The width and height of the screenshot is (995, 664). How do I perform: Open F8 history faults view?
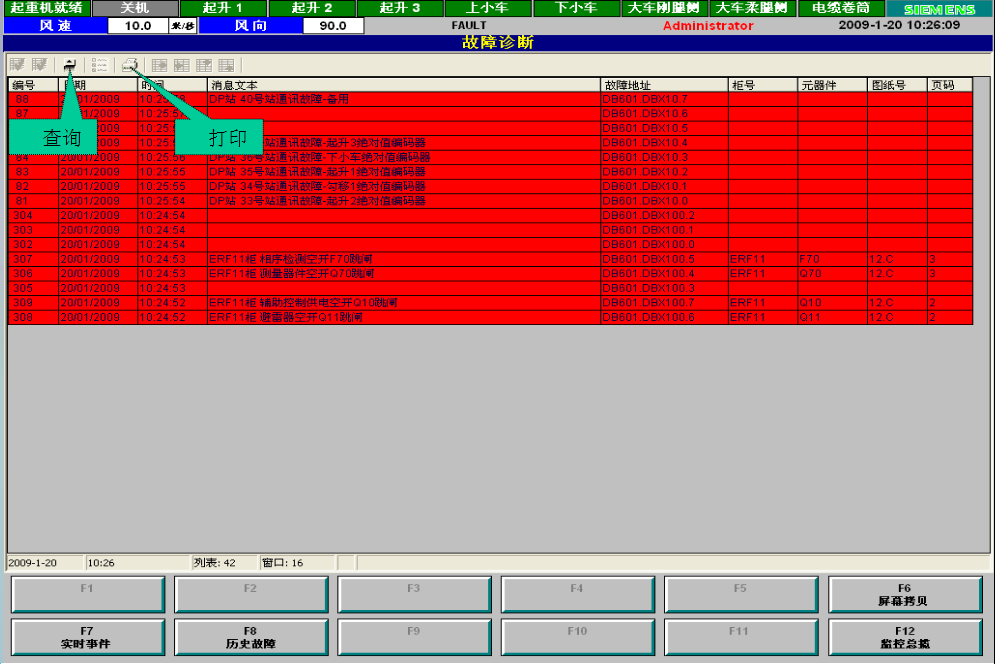(x=250, y=637)
